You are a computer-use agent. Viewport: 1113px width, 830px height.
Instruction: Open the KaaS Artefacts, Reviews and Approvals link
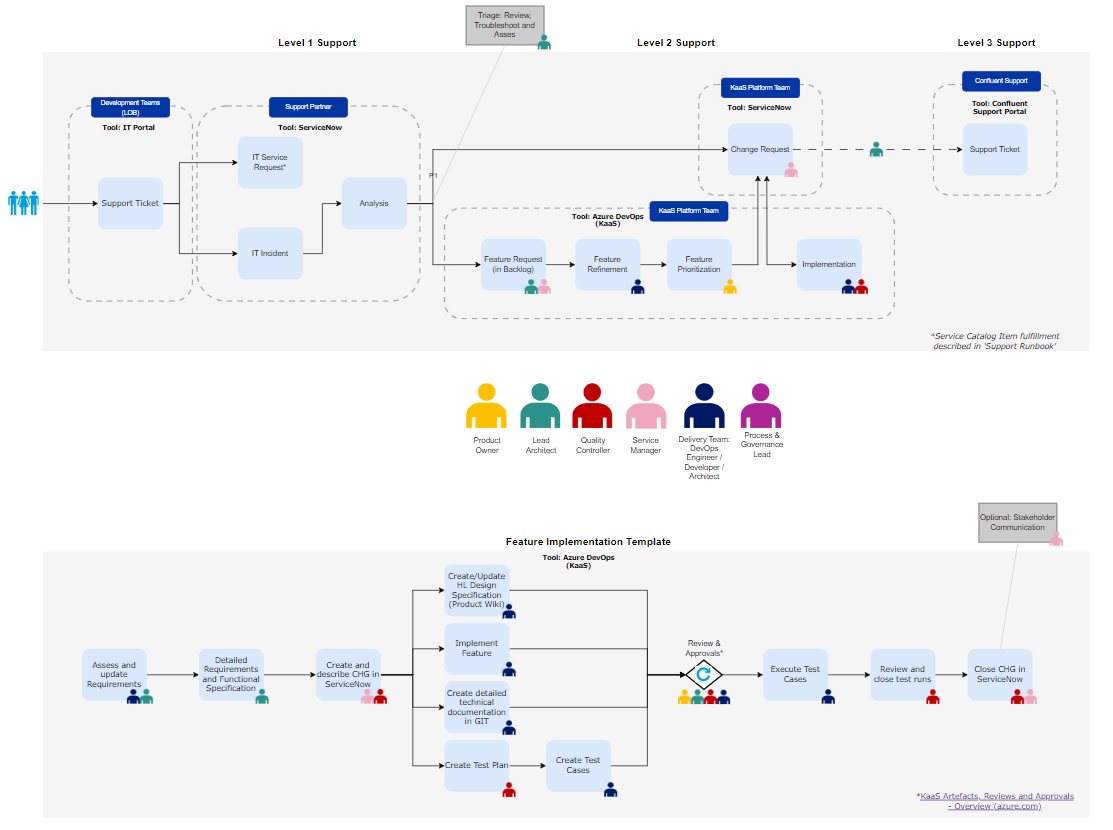pos(995,801)
